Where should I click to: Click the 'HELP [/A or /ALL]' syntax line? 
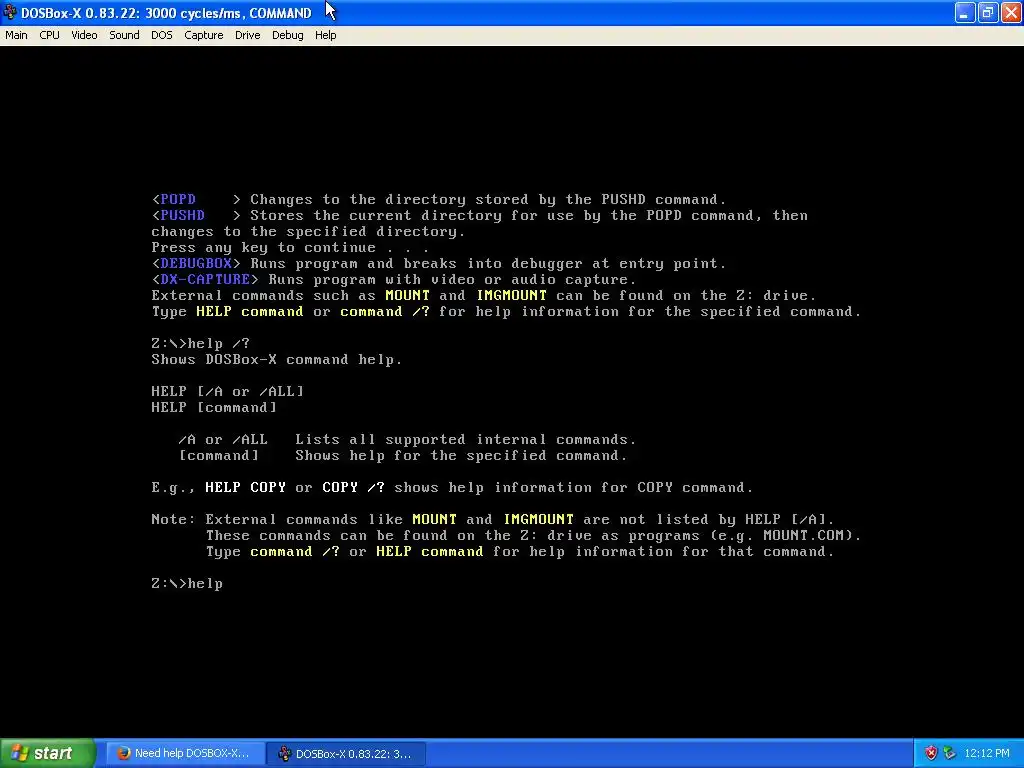click(227, 392)
